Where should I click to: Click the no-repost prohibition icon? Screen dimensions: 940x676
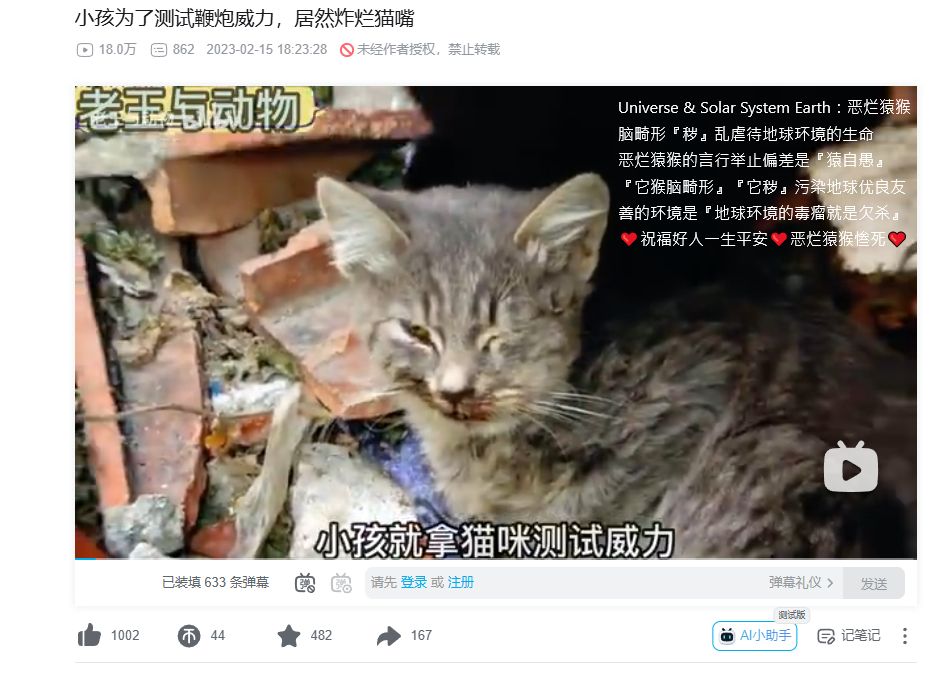(347, 50)
